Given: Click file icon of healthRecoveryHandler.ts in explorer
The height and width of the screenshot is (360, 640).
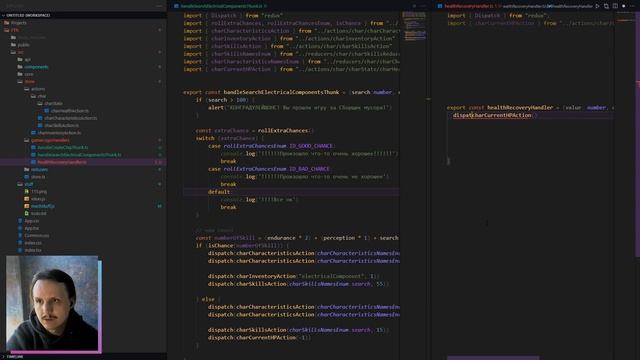Looking at the screenshot, I should [33, 162].
